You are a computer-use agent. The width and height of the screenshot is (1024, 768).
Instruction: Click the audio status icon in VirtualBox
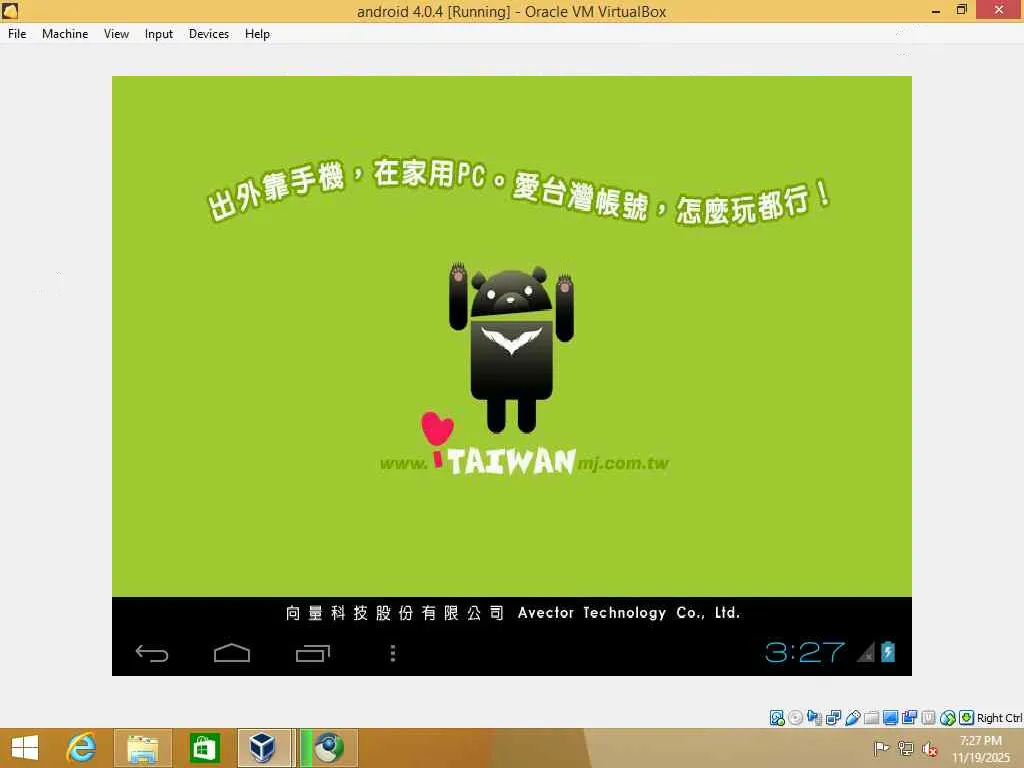pos(814,718)
